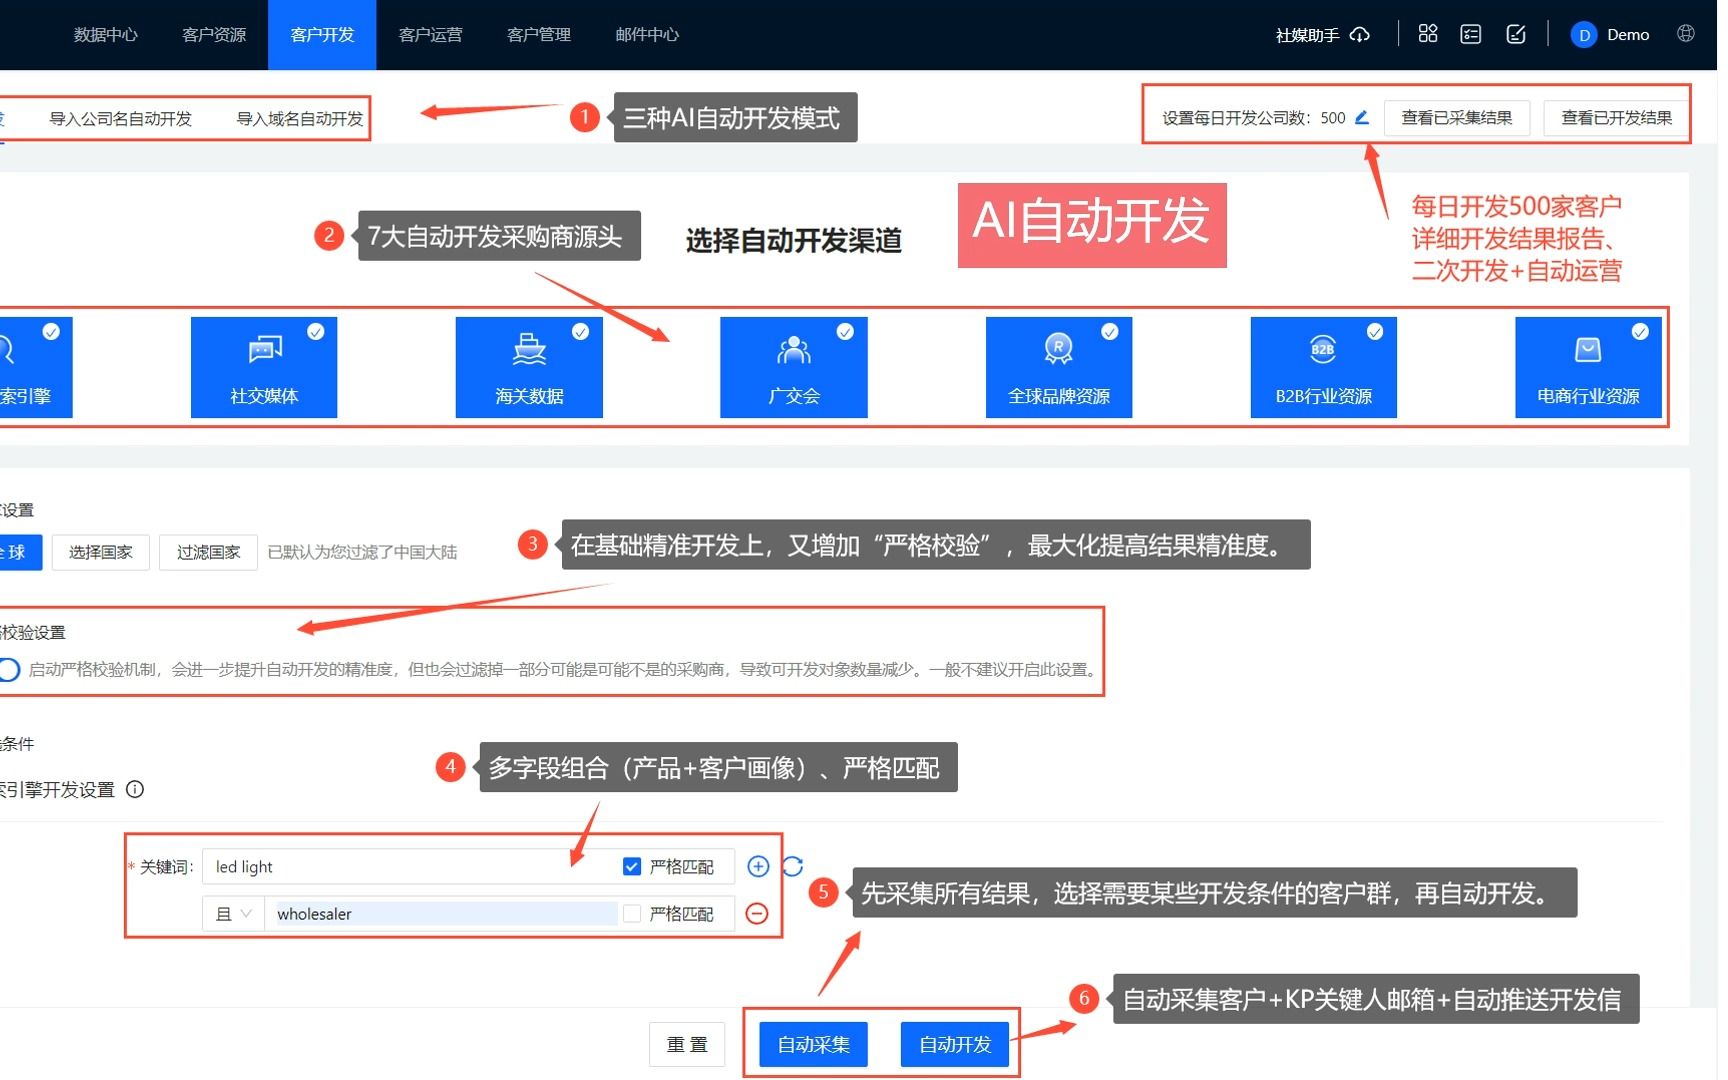Click the refresh icon beside keyword row
This screenshot has height=1080, width=1728.
tap(793, 866)
